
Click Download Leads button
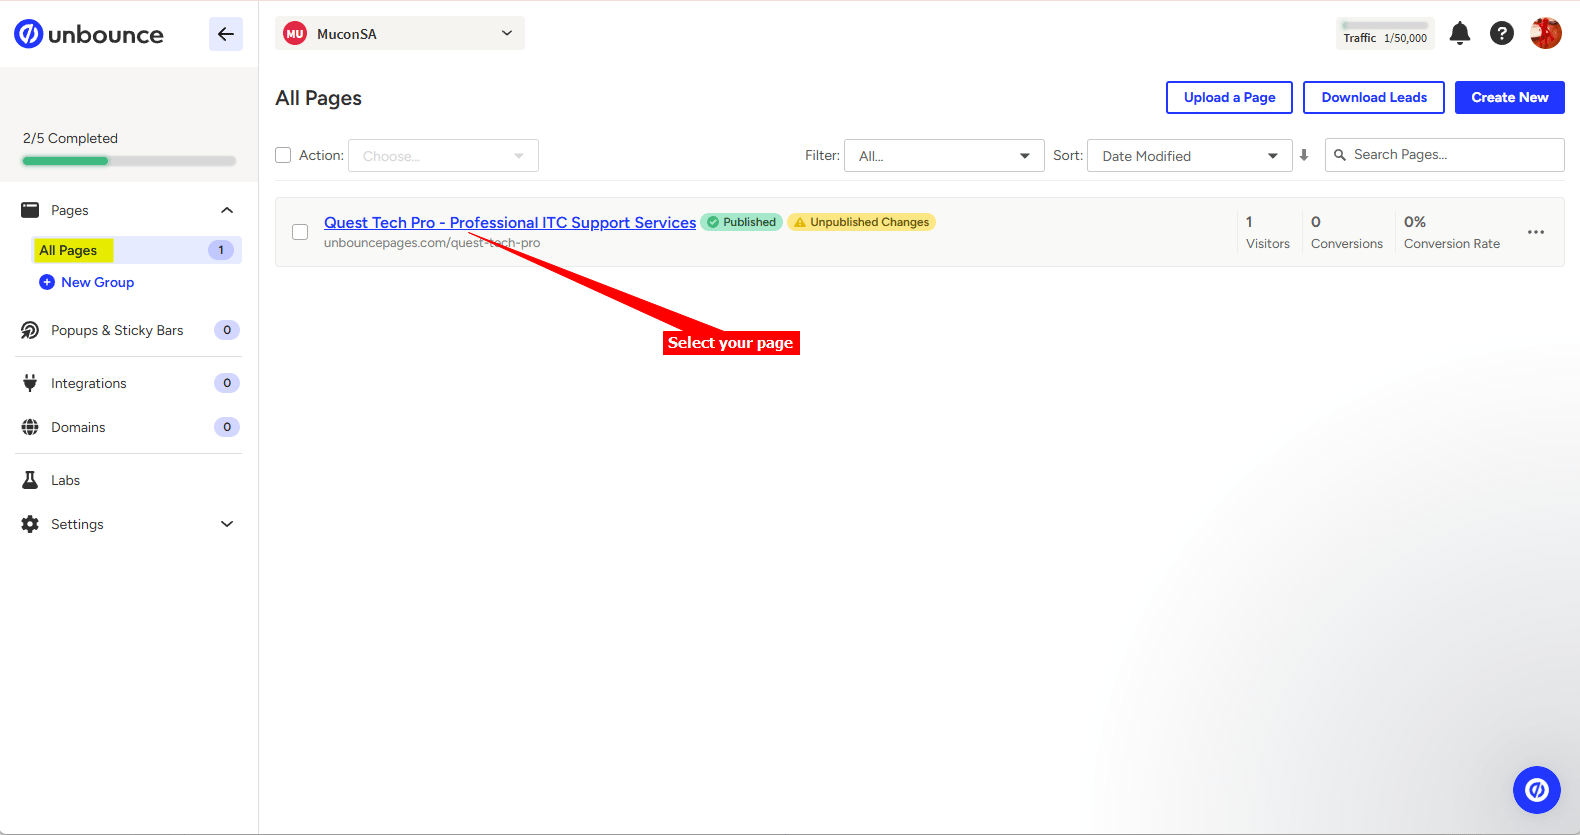[x=1374, y=97]
